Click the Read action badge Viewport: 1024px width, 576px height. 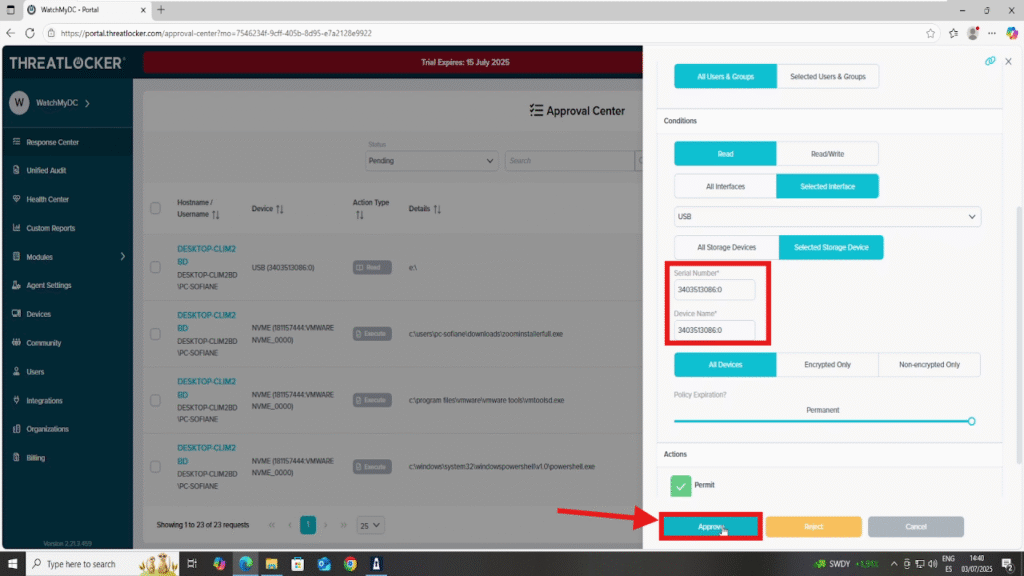(372, 267)
